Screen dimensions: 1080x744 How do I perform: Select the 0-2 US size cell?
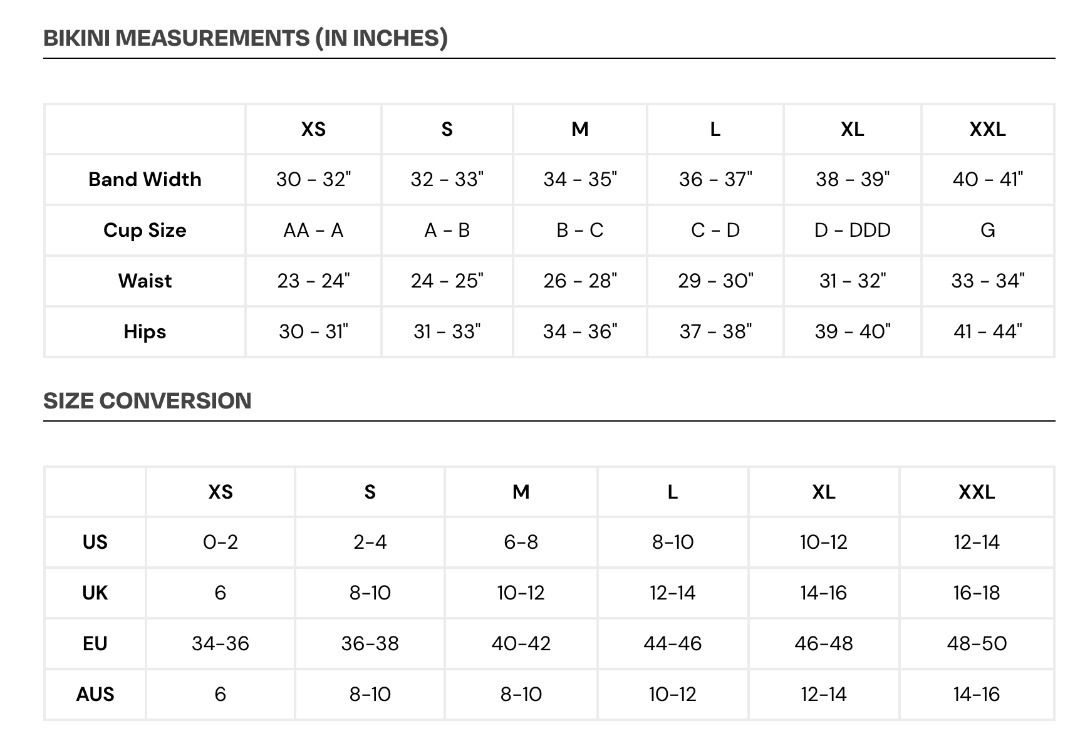coord(220,542)
